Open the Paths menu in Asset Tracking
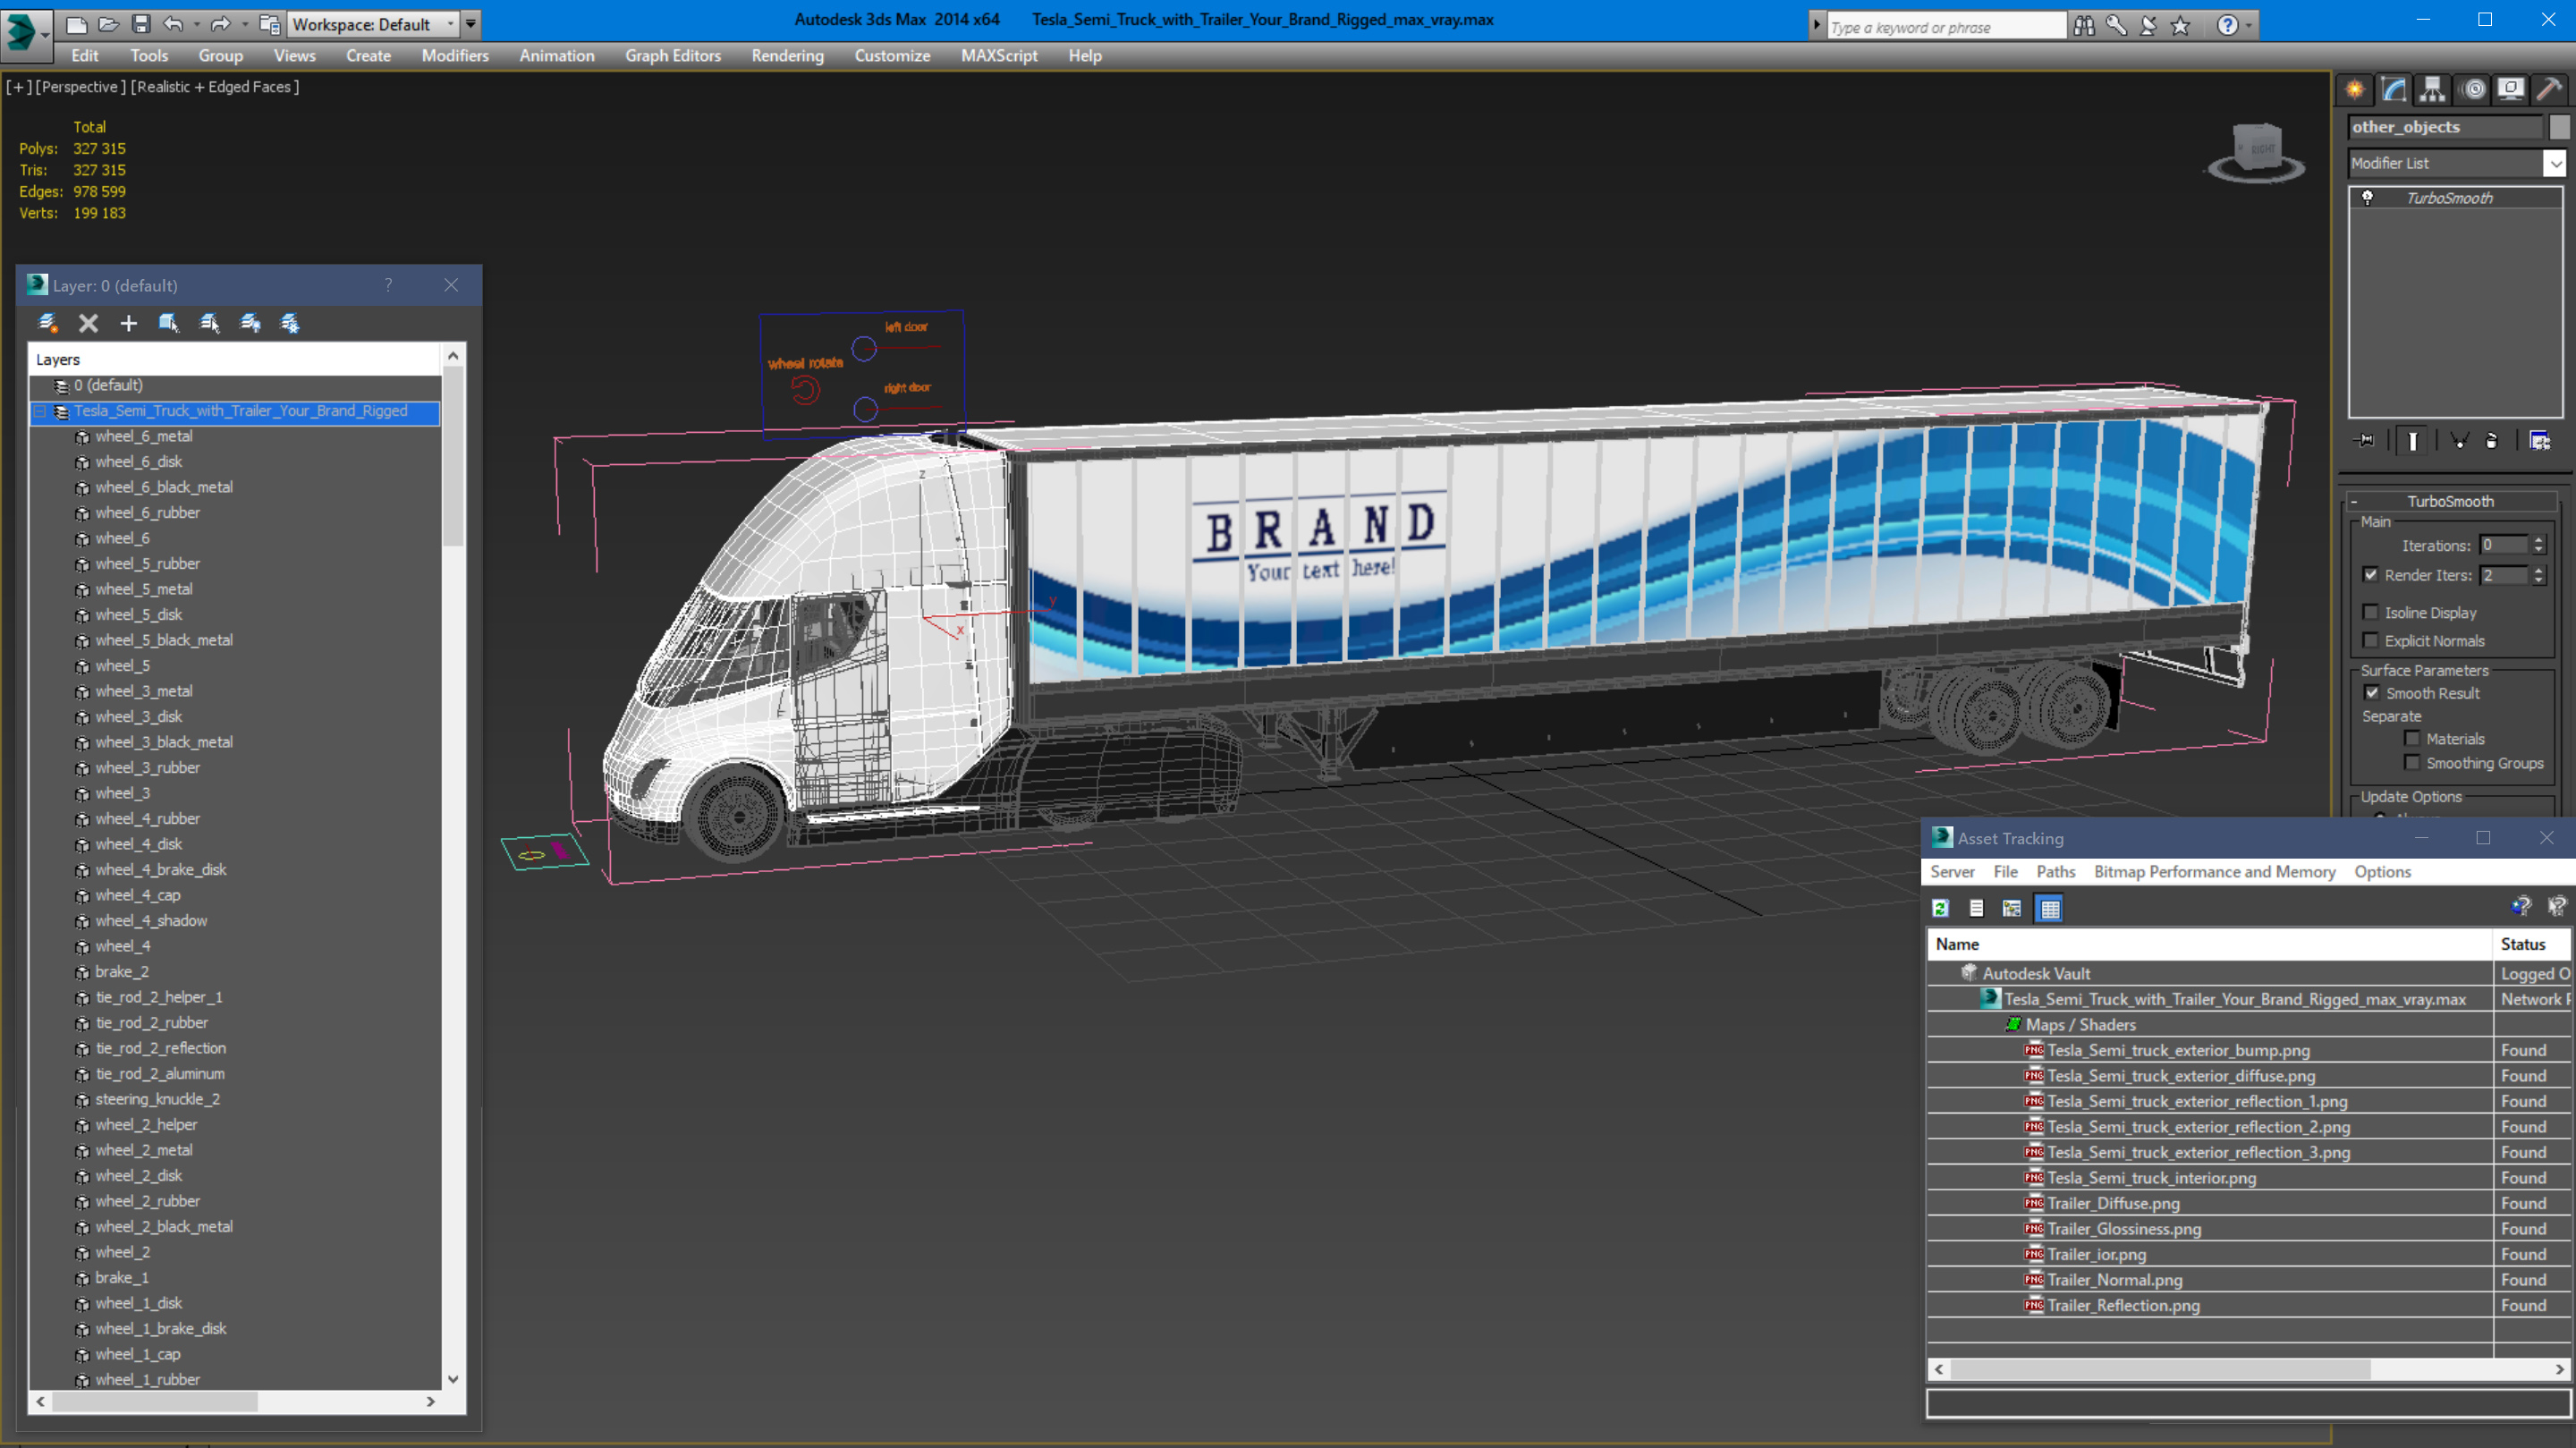2576x1448 pixels. coord(2055,871)
